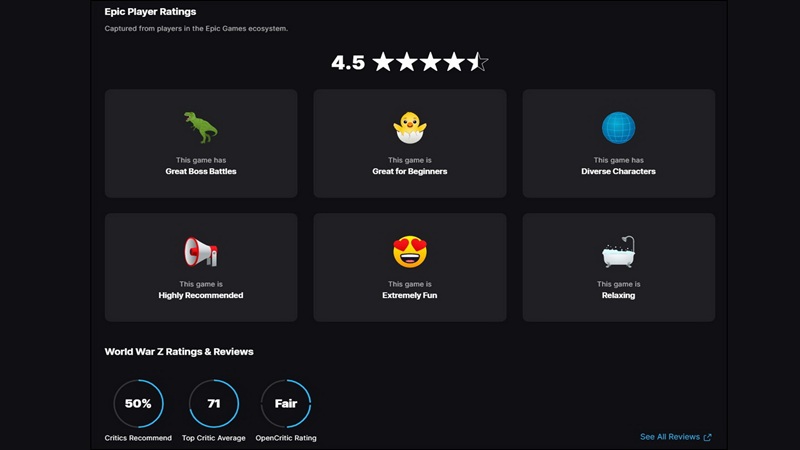Click the bathtub icon for Relaxing

pos(618,252)
